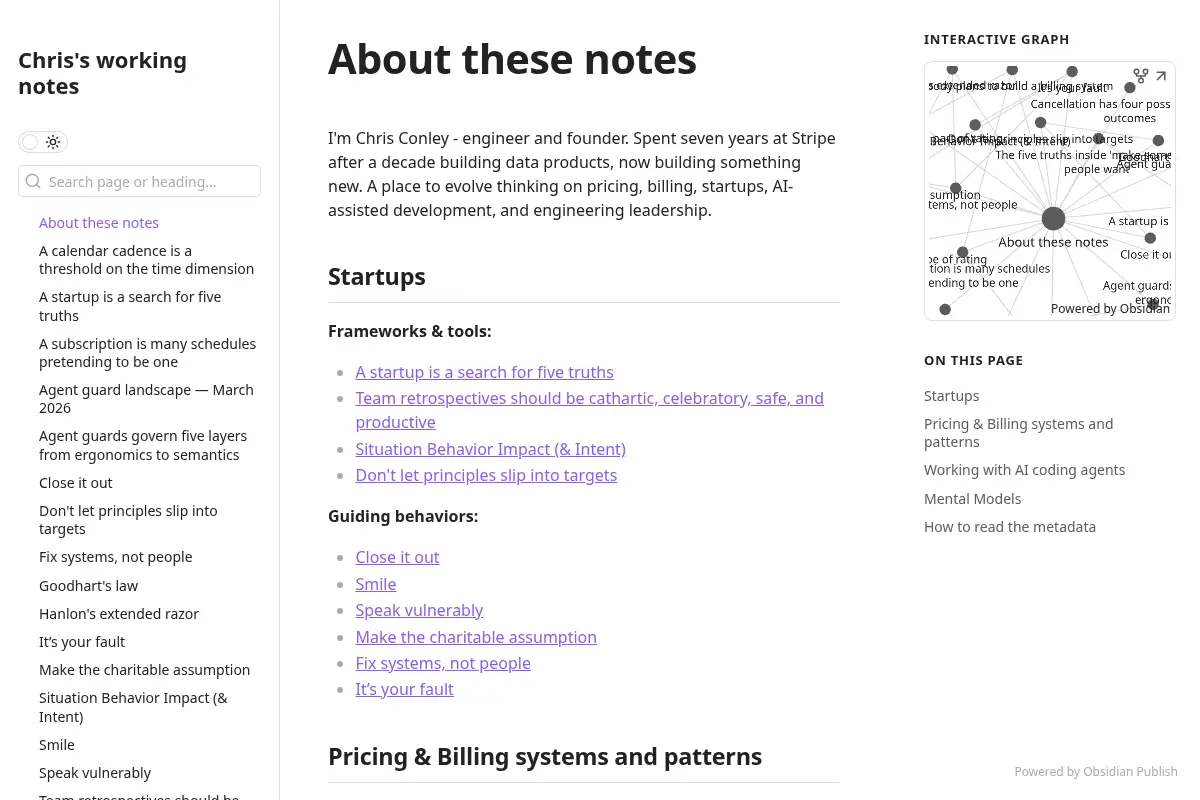1200x800 pixels.
Task: Open sidebar Make the charitable assumption
Action: click(145, 670)
